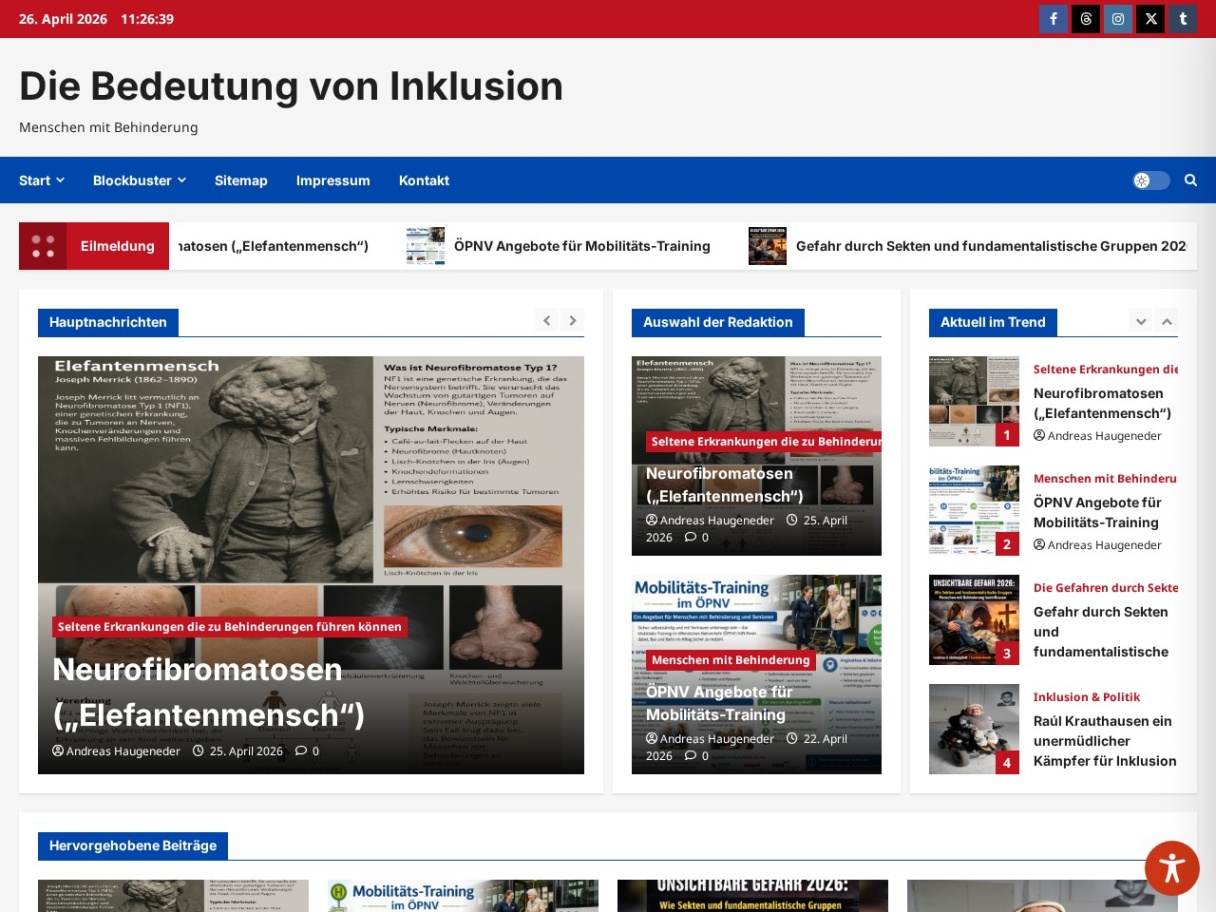This screenshot has width=1216, height=912.
Task: Open the Neurofibromatosen ("Elefantenmensch") headline link
Action: [200, 693]
